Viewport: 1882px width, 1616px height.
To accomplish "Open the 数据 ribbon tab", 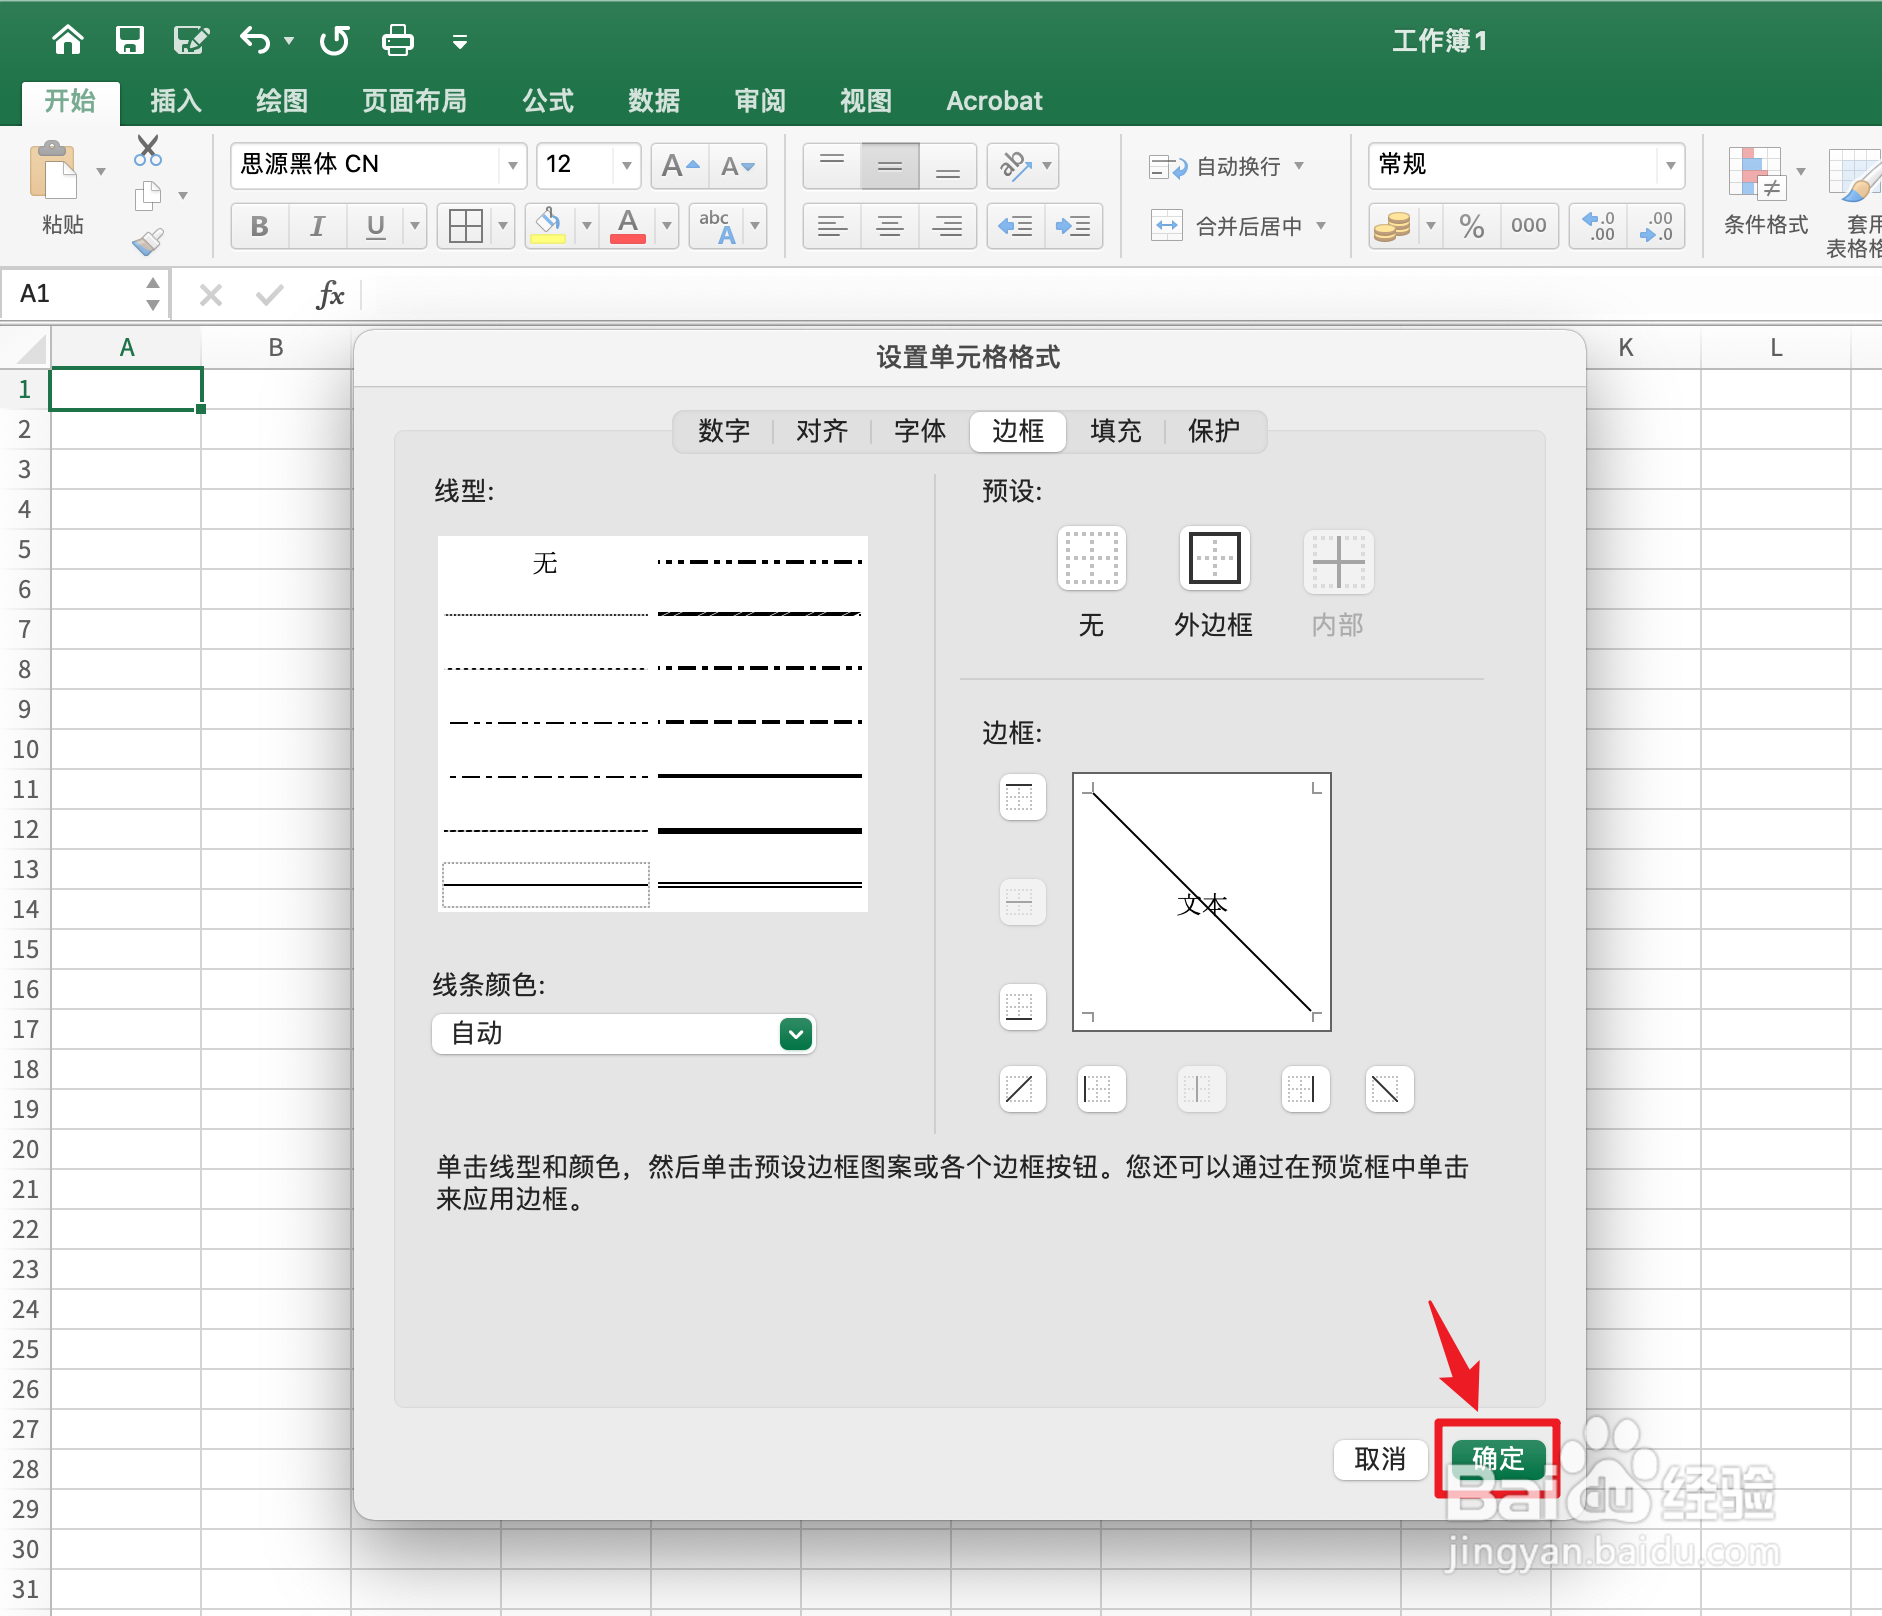I will click(x=652, y=100).
